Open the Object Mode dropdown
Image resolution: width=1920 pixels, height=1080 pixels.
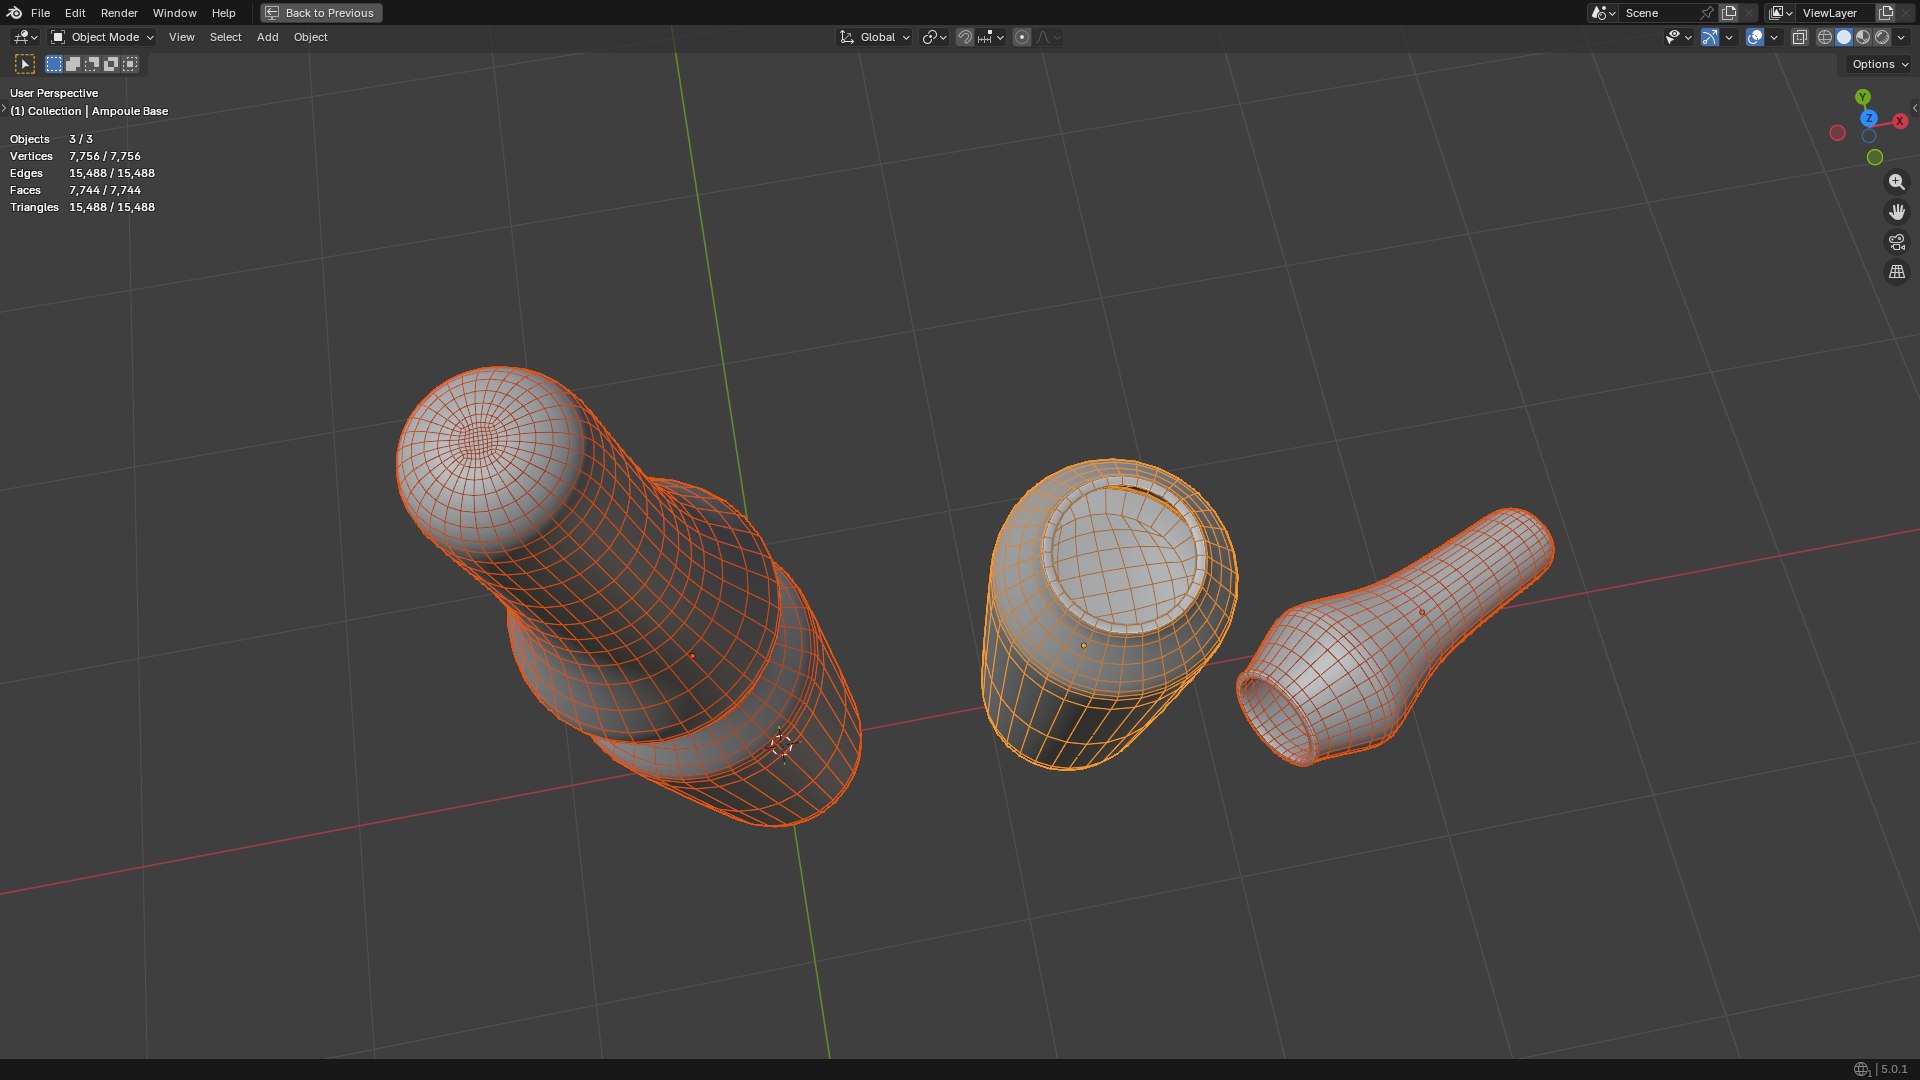(x=103, y=37)
